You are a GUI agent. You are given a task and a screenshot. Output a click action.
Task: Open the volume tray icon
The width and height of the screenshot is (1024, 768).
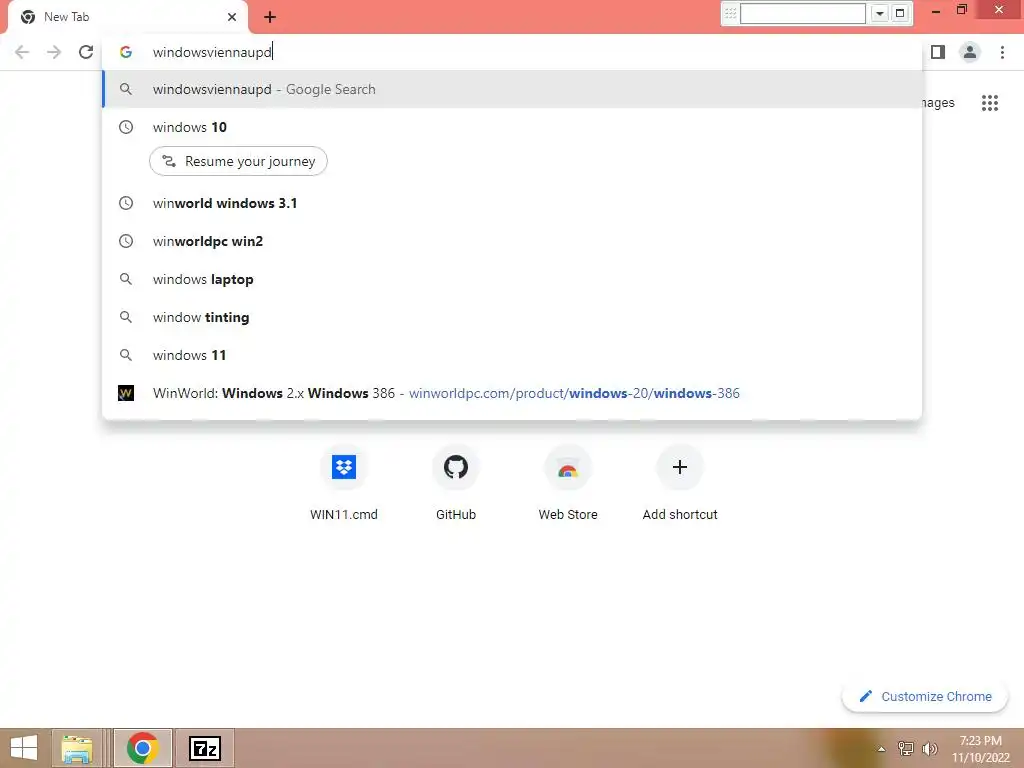[x=929, y=748]
